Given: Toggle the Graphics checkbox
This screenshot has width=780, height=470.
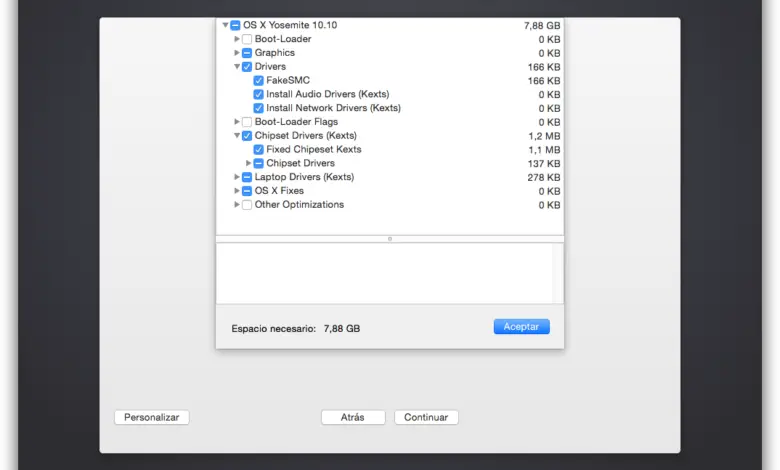Looking at the screenshot, I should (247, 53).
